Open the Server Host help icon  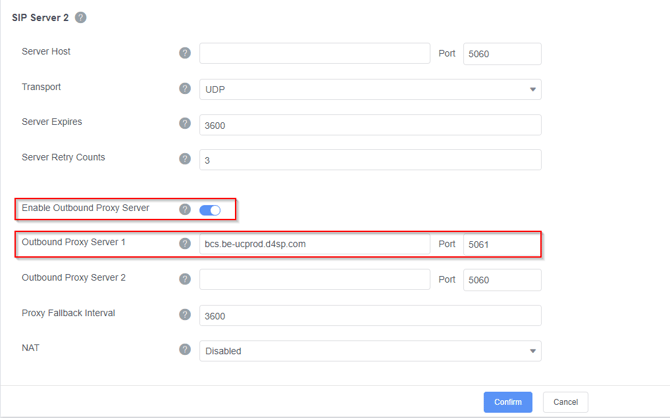click(x=185, y=53)
